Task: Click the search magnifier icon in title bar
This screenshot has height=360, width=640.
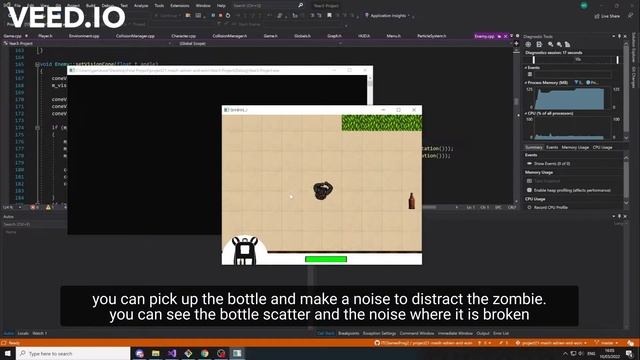Action: click(301, 5)
